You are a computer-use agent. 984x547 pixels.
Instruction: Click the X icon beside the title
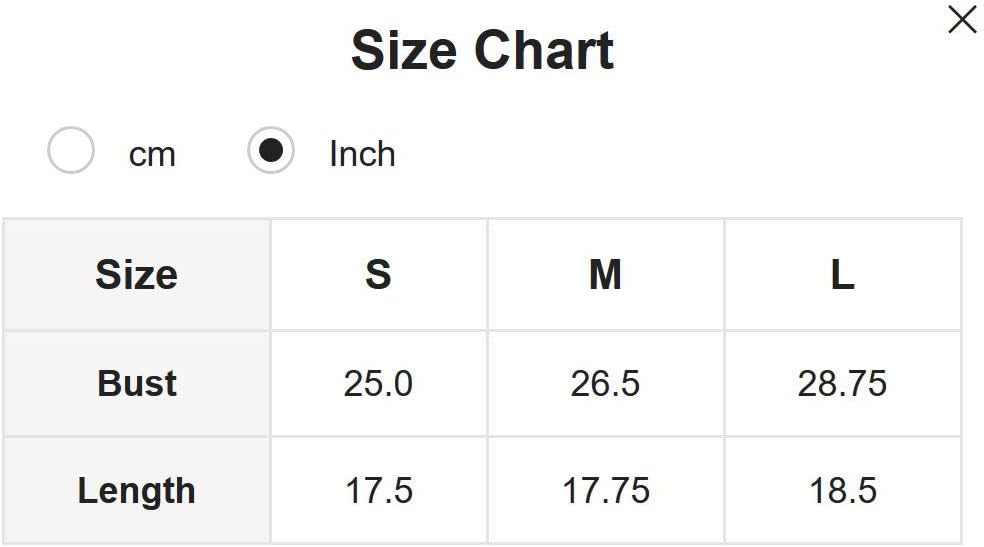(962, 20)
